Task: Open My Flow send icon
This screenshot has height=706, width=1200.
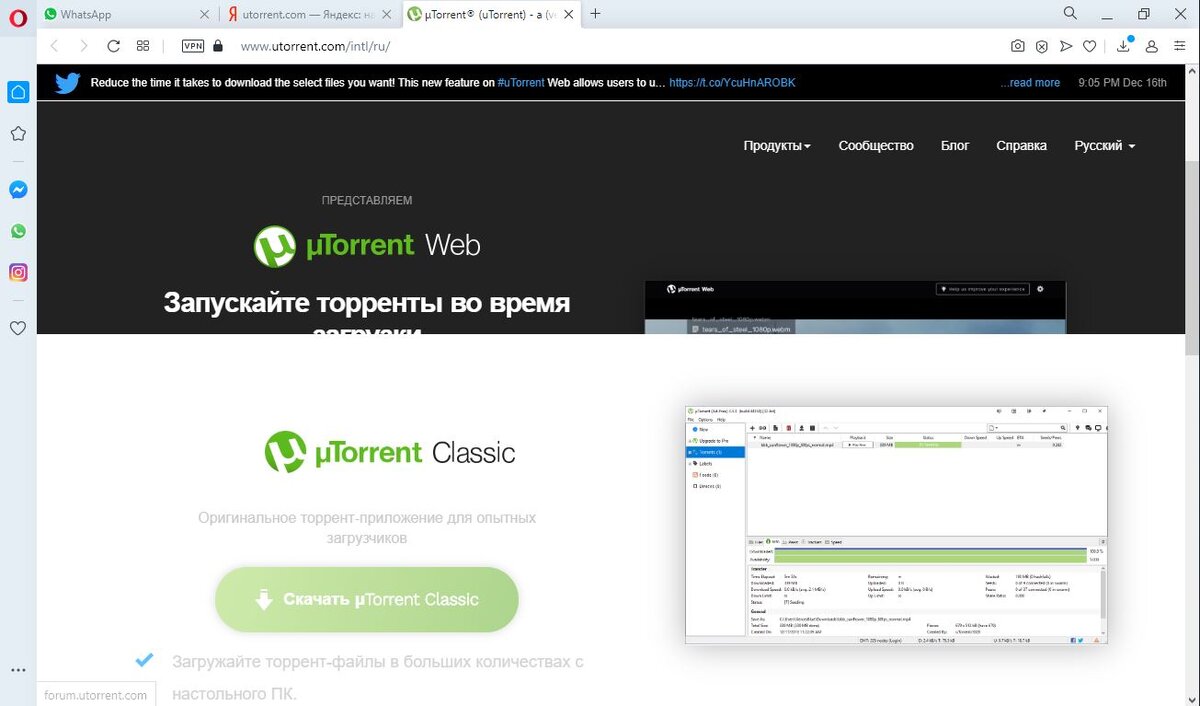Action: tap(1066, 46)
